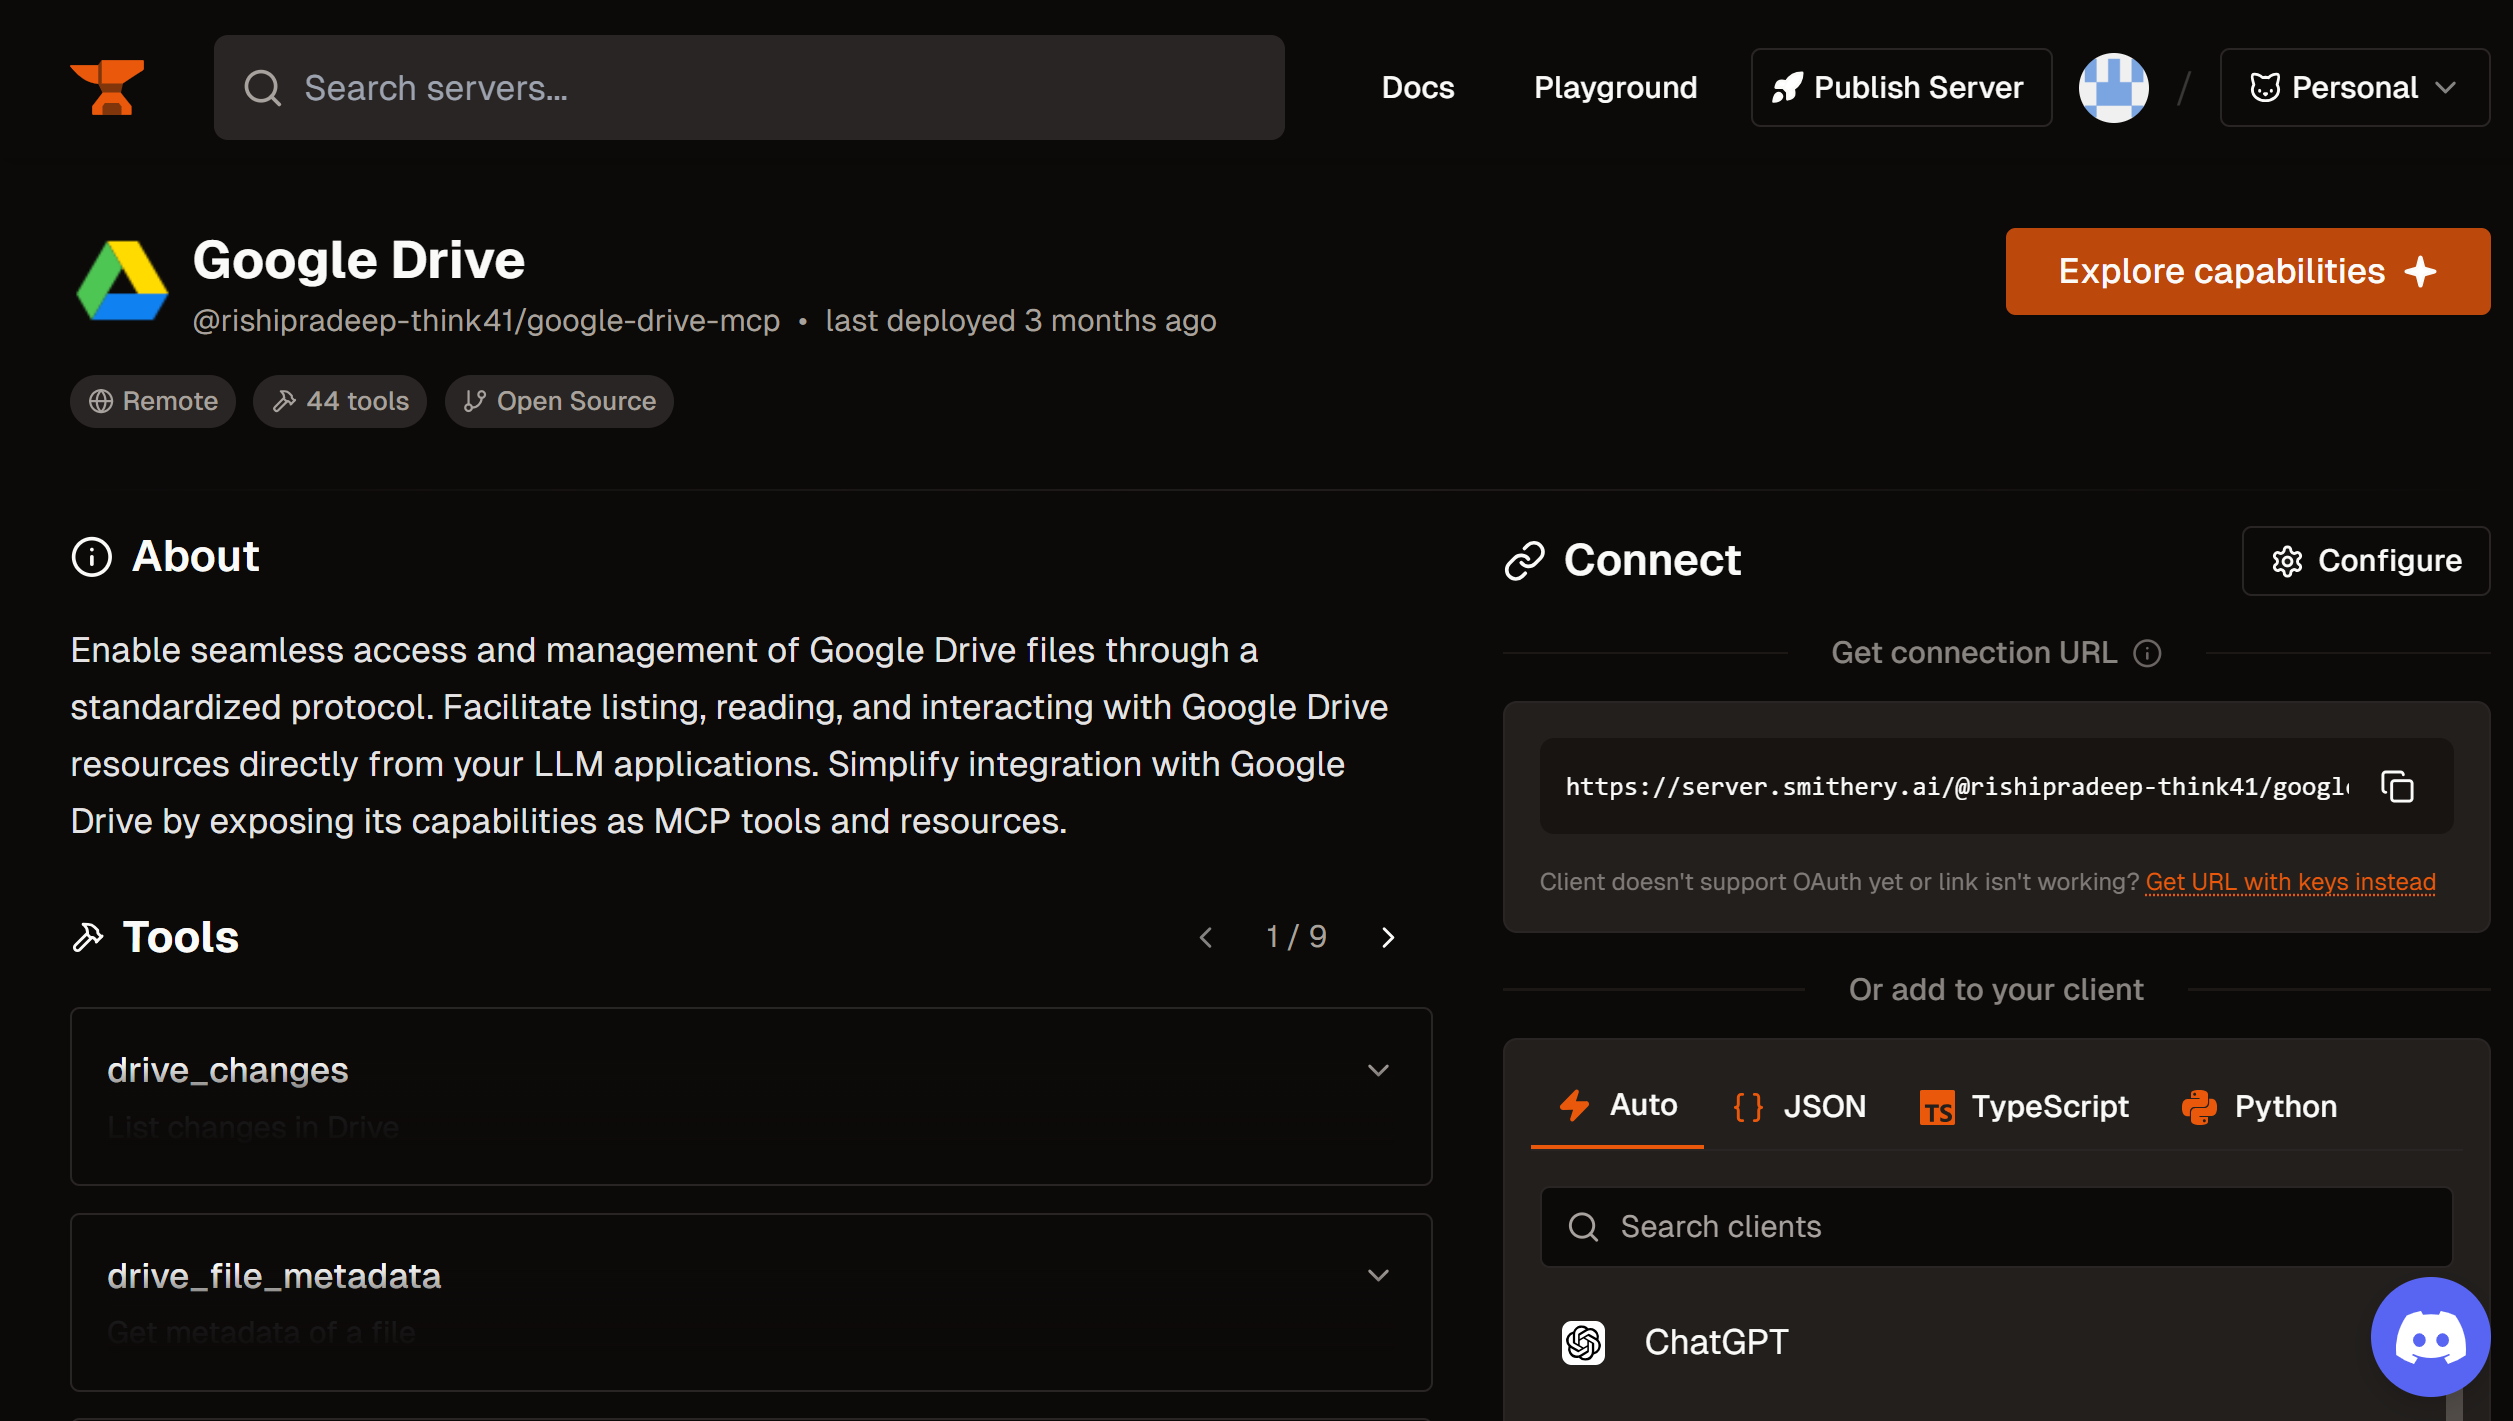Image resolution: width=2513 pixels, height=1421 pixels.
Task: Click the user avatar icon
Action: (2112, 88)
